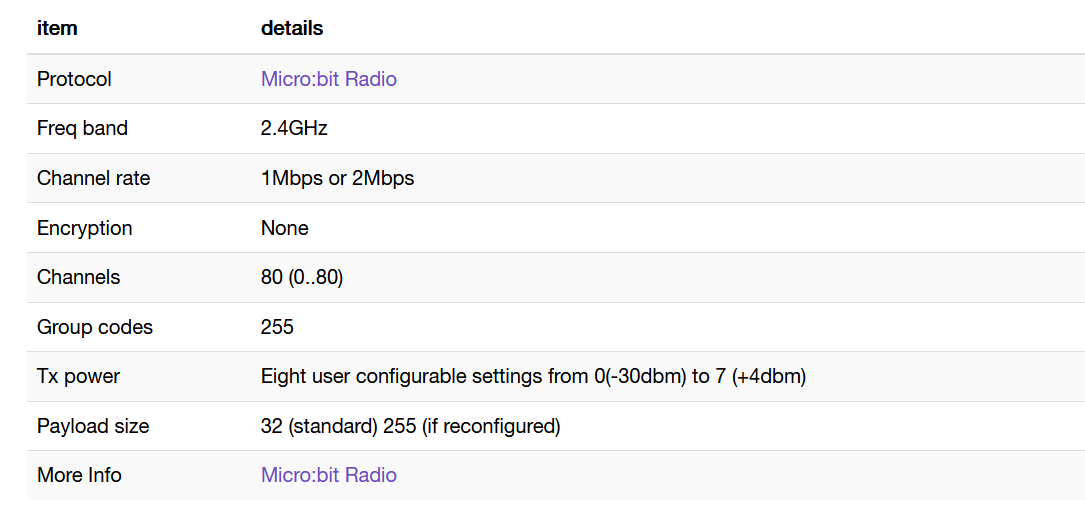This screenshot has width=1085, height=532.
Task: Open Micro:bit Radio link in Protocol row
Action: (x=328, y=79)
